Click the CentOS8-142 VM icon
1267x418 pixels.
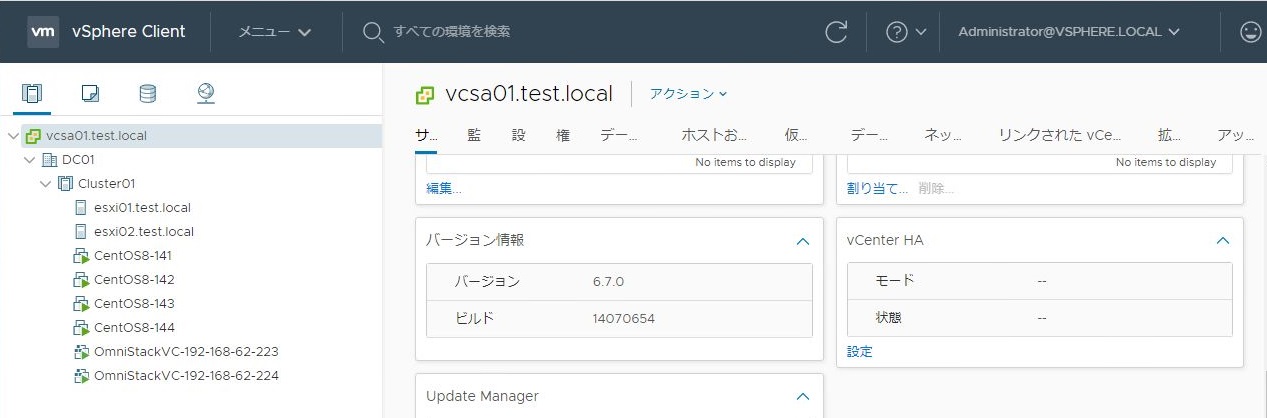point(82,280)
